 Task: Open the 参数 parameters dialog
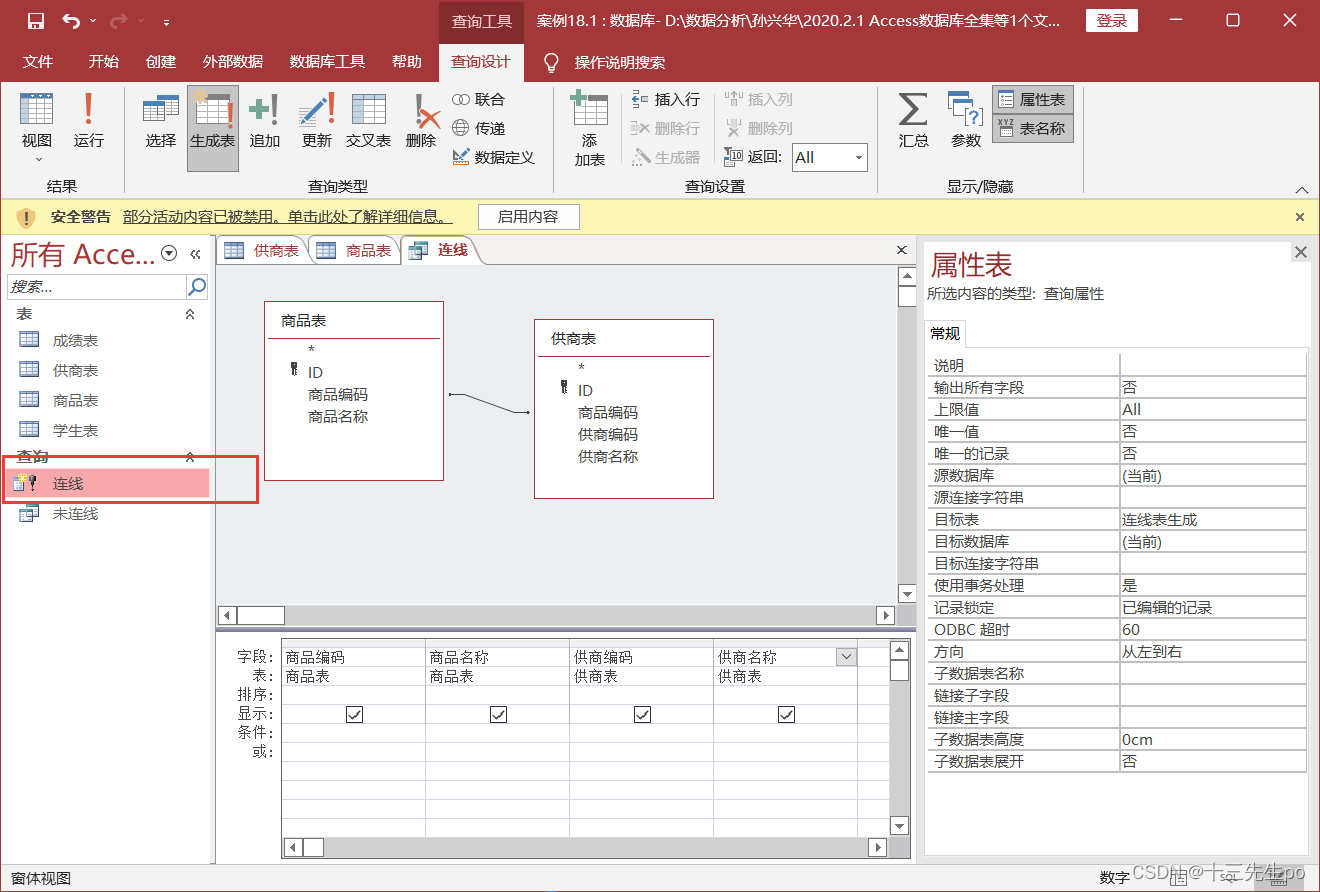coord(965,122)
